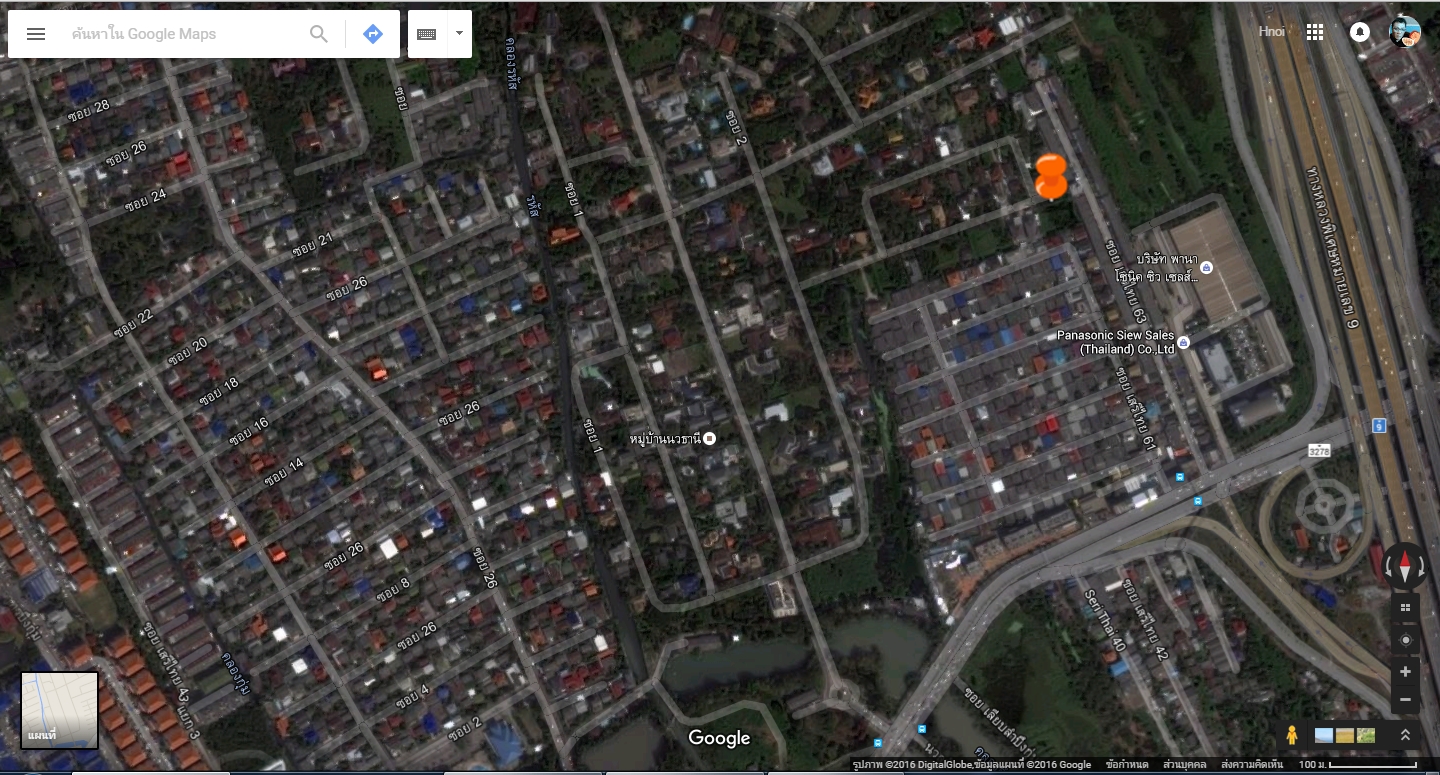Expand the input tools dropdown arrow

tap(459, 34)
